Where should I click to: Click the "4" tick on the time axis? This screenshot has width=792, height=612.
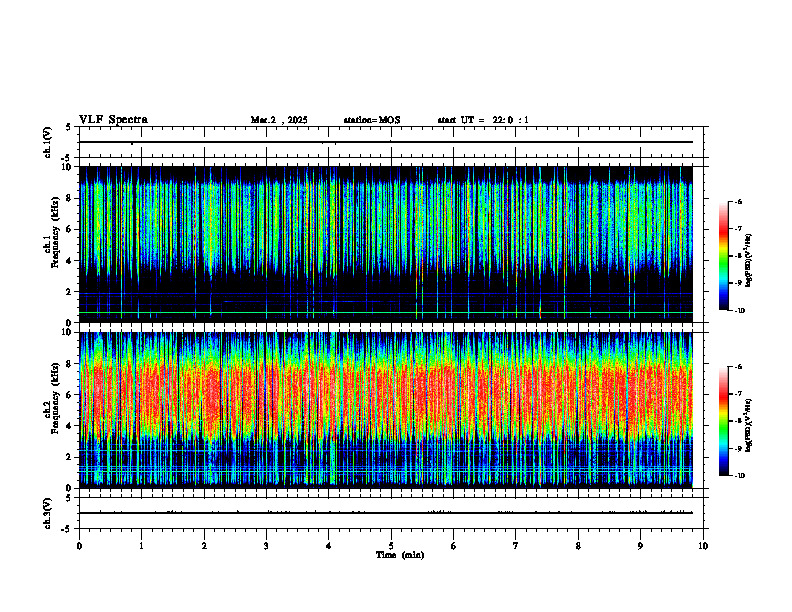[328, 546]
